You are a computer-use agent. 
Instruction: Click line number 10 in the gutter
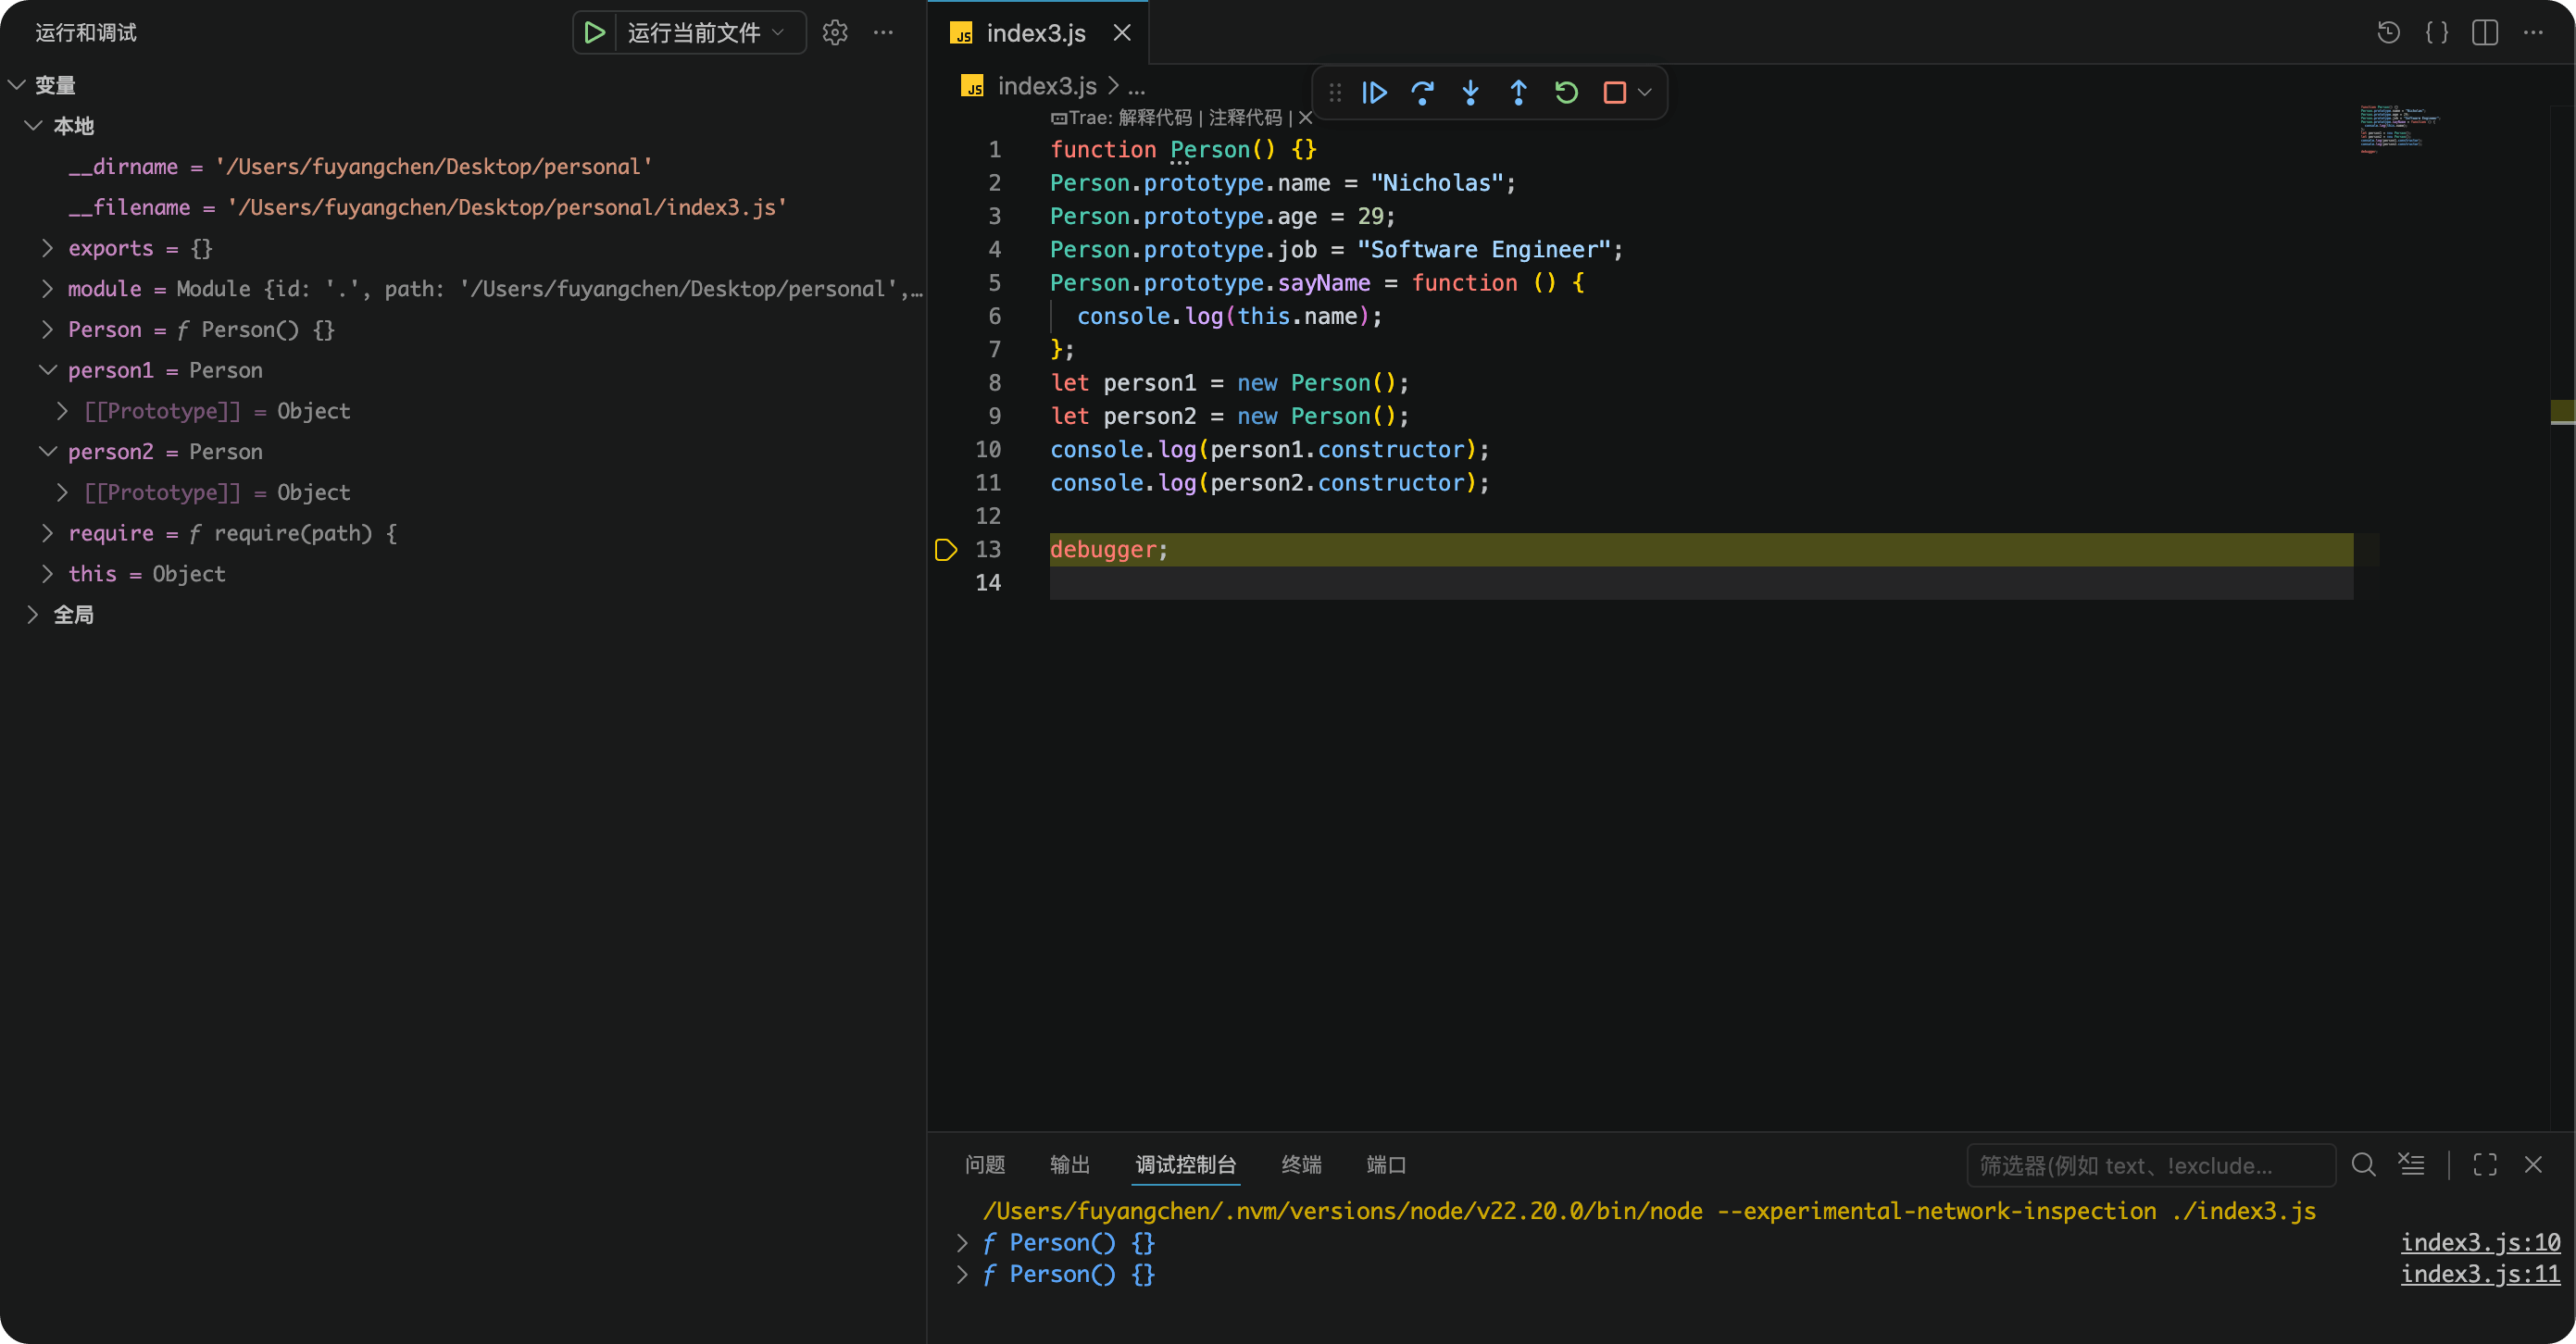pyautogui.click(x=988, y=450)
